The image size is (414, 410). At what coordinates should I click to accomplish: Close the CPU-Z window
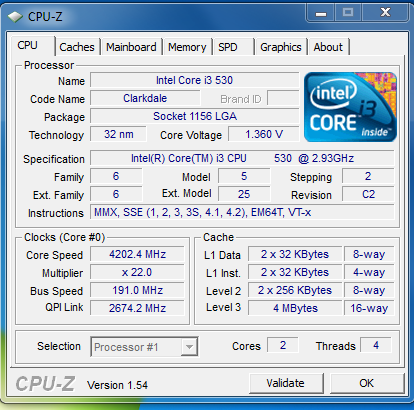(x=386, y=13)
